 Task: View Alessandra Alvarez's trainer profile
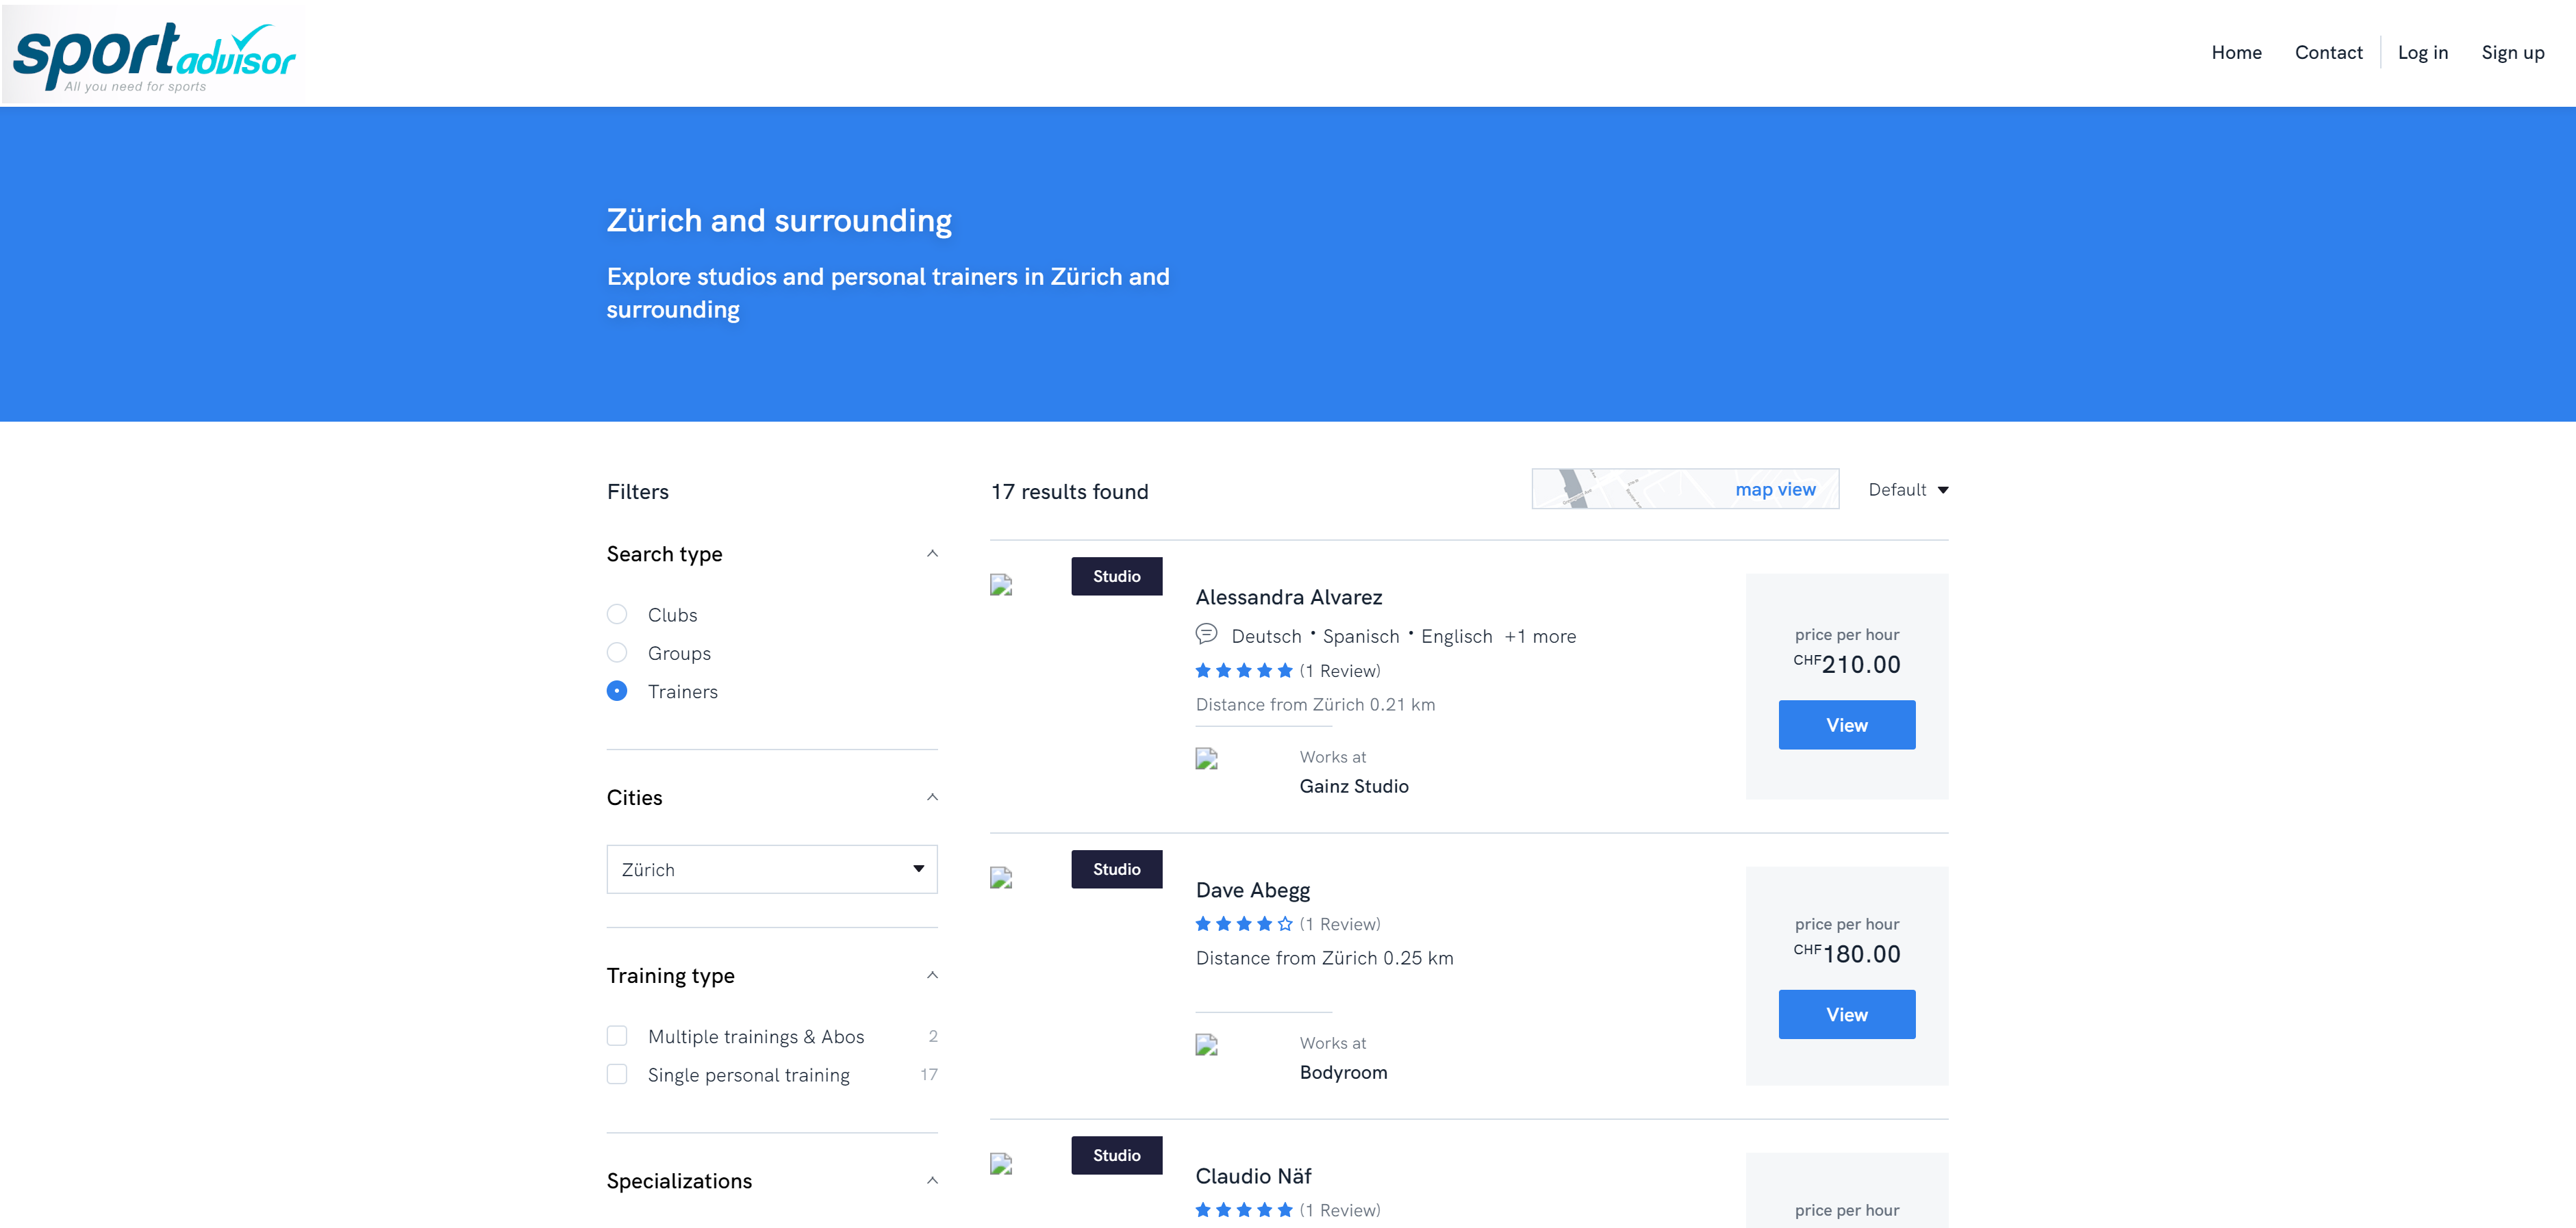click(1846, 725)
